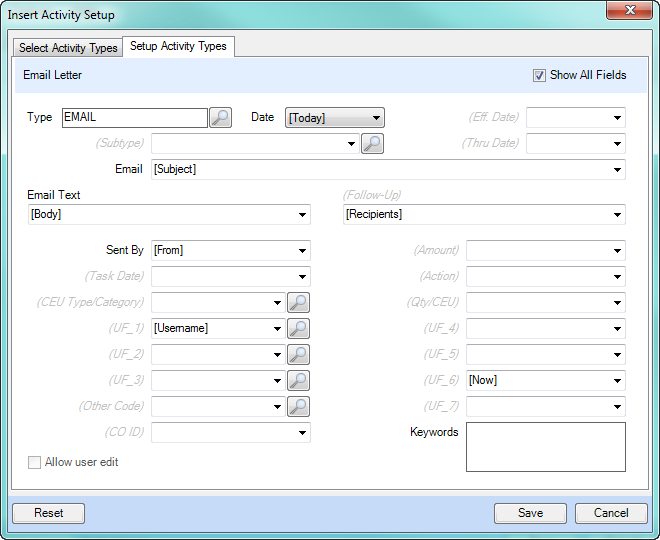Click the Other Code lookup icon
This screenshot has height=540, width=660.
click(298, 406)
